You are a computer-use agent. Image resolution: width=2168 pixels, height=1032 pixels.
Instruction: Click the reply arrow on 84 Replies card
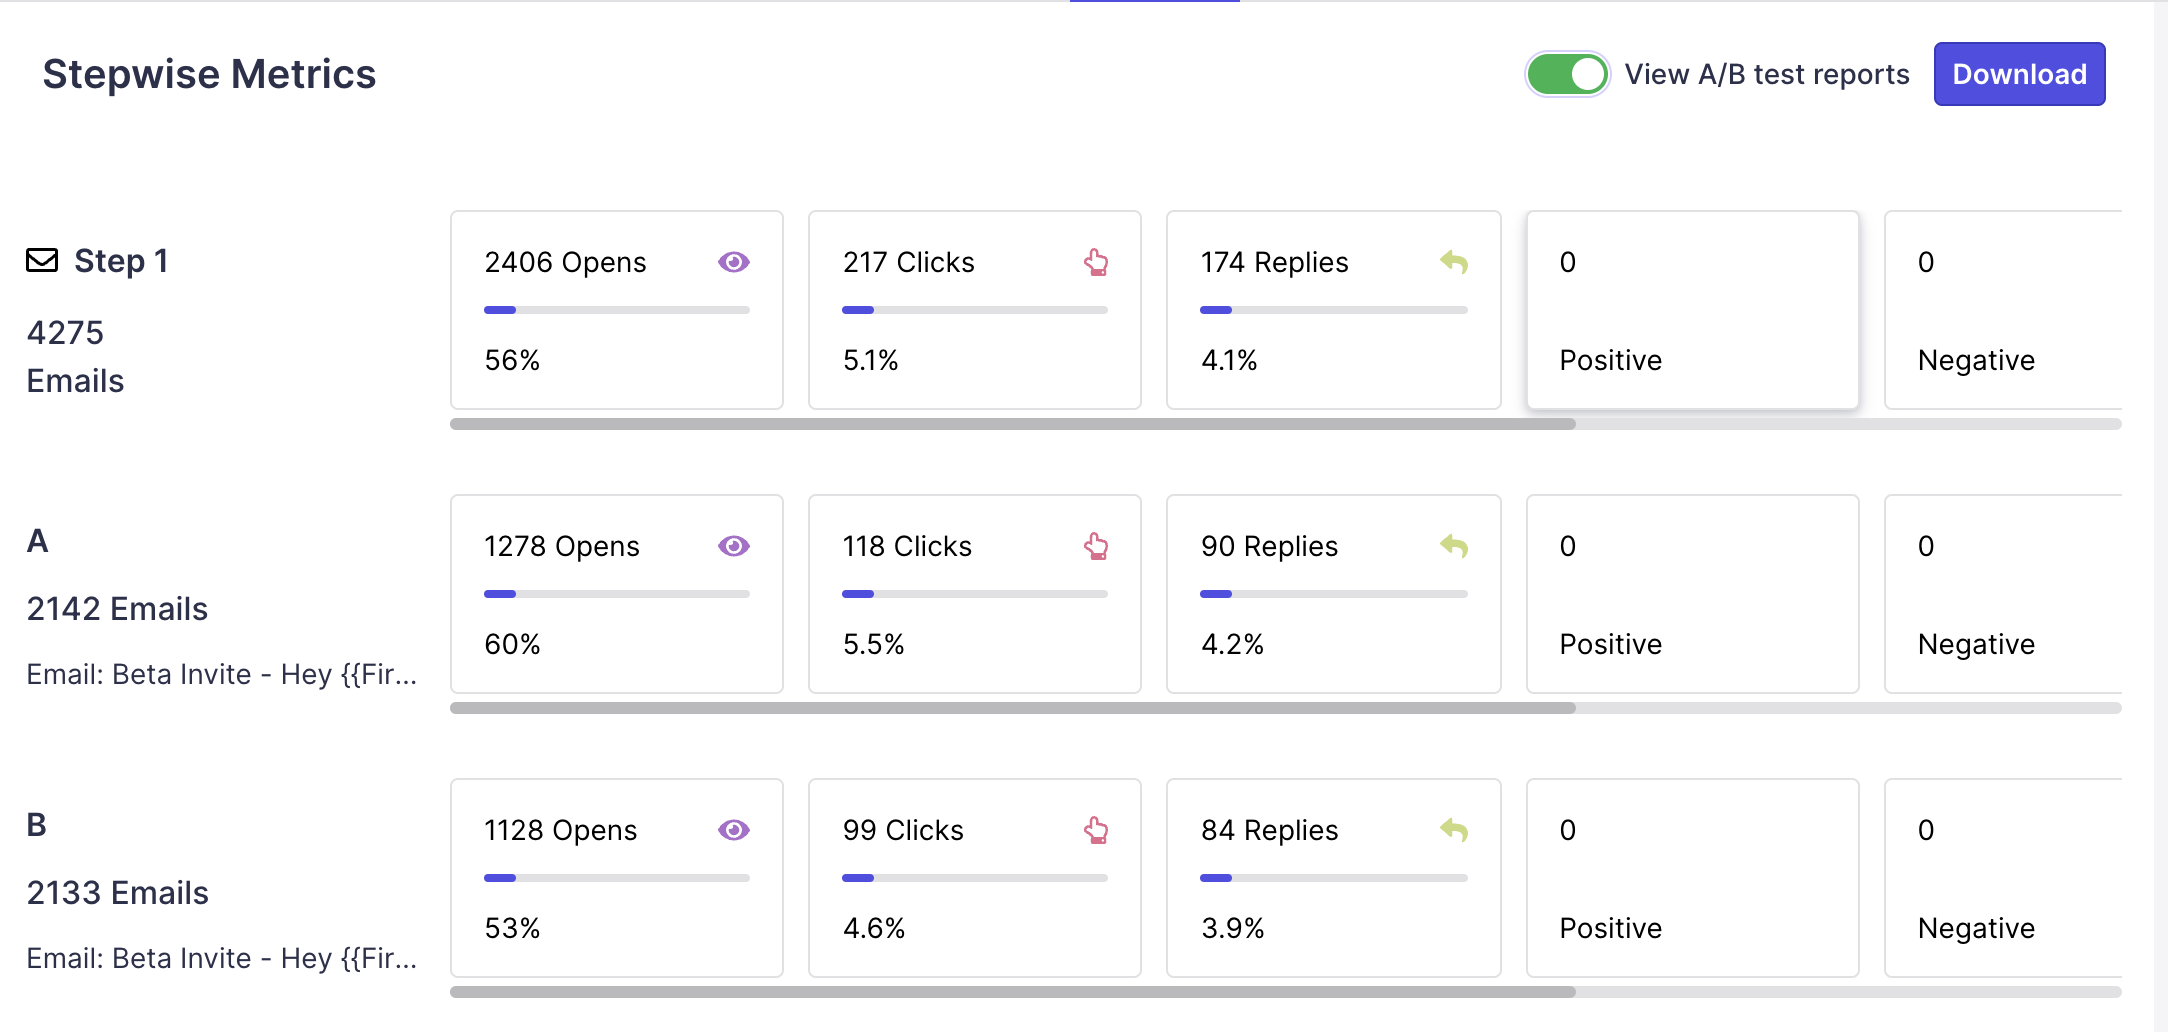(1454, 830)
